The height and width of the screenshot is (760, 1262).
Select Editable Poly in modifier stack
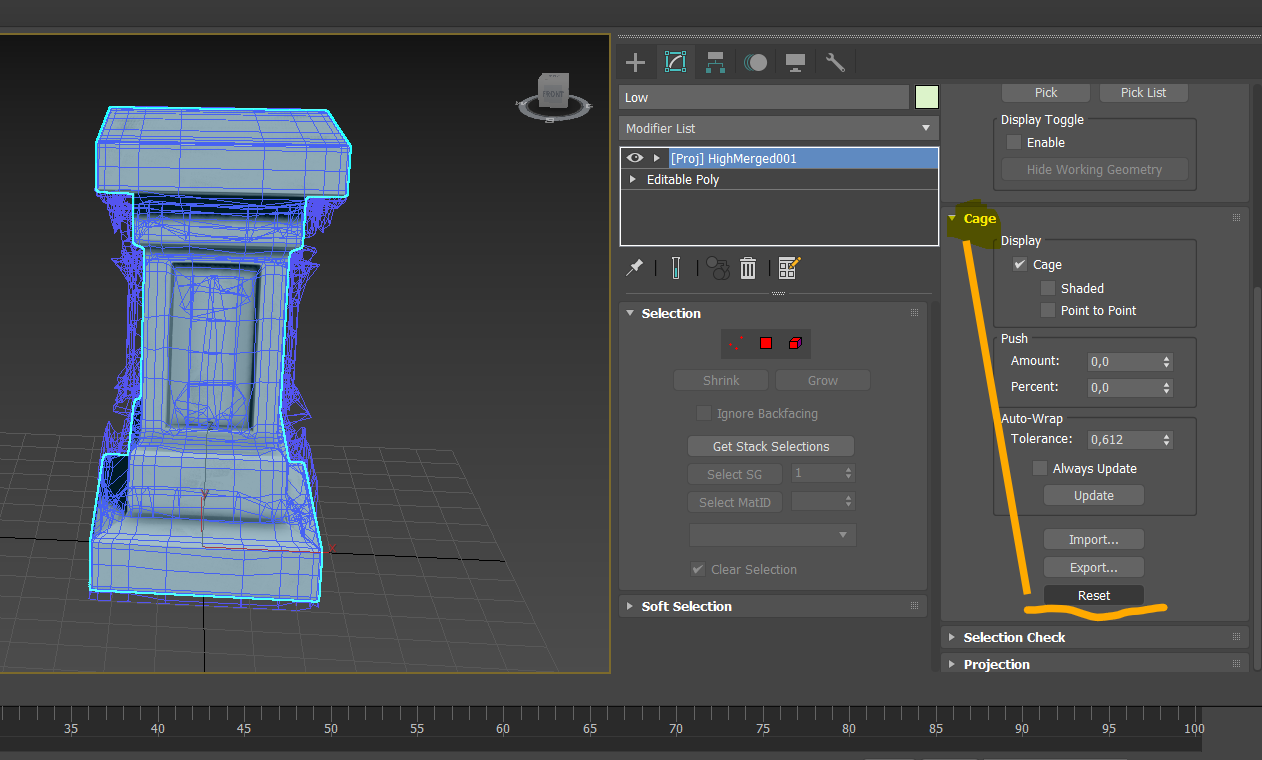point(683,180)
